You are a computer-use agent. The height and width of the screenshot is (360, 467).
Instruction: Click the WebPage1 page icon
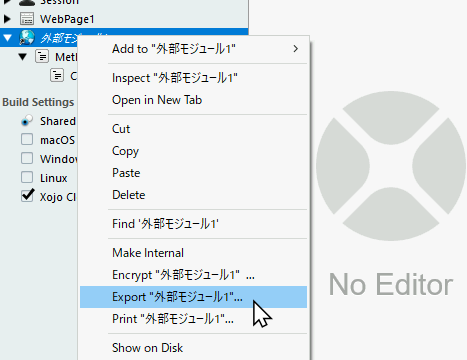27,19
